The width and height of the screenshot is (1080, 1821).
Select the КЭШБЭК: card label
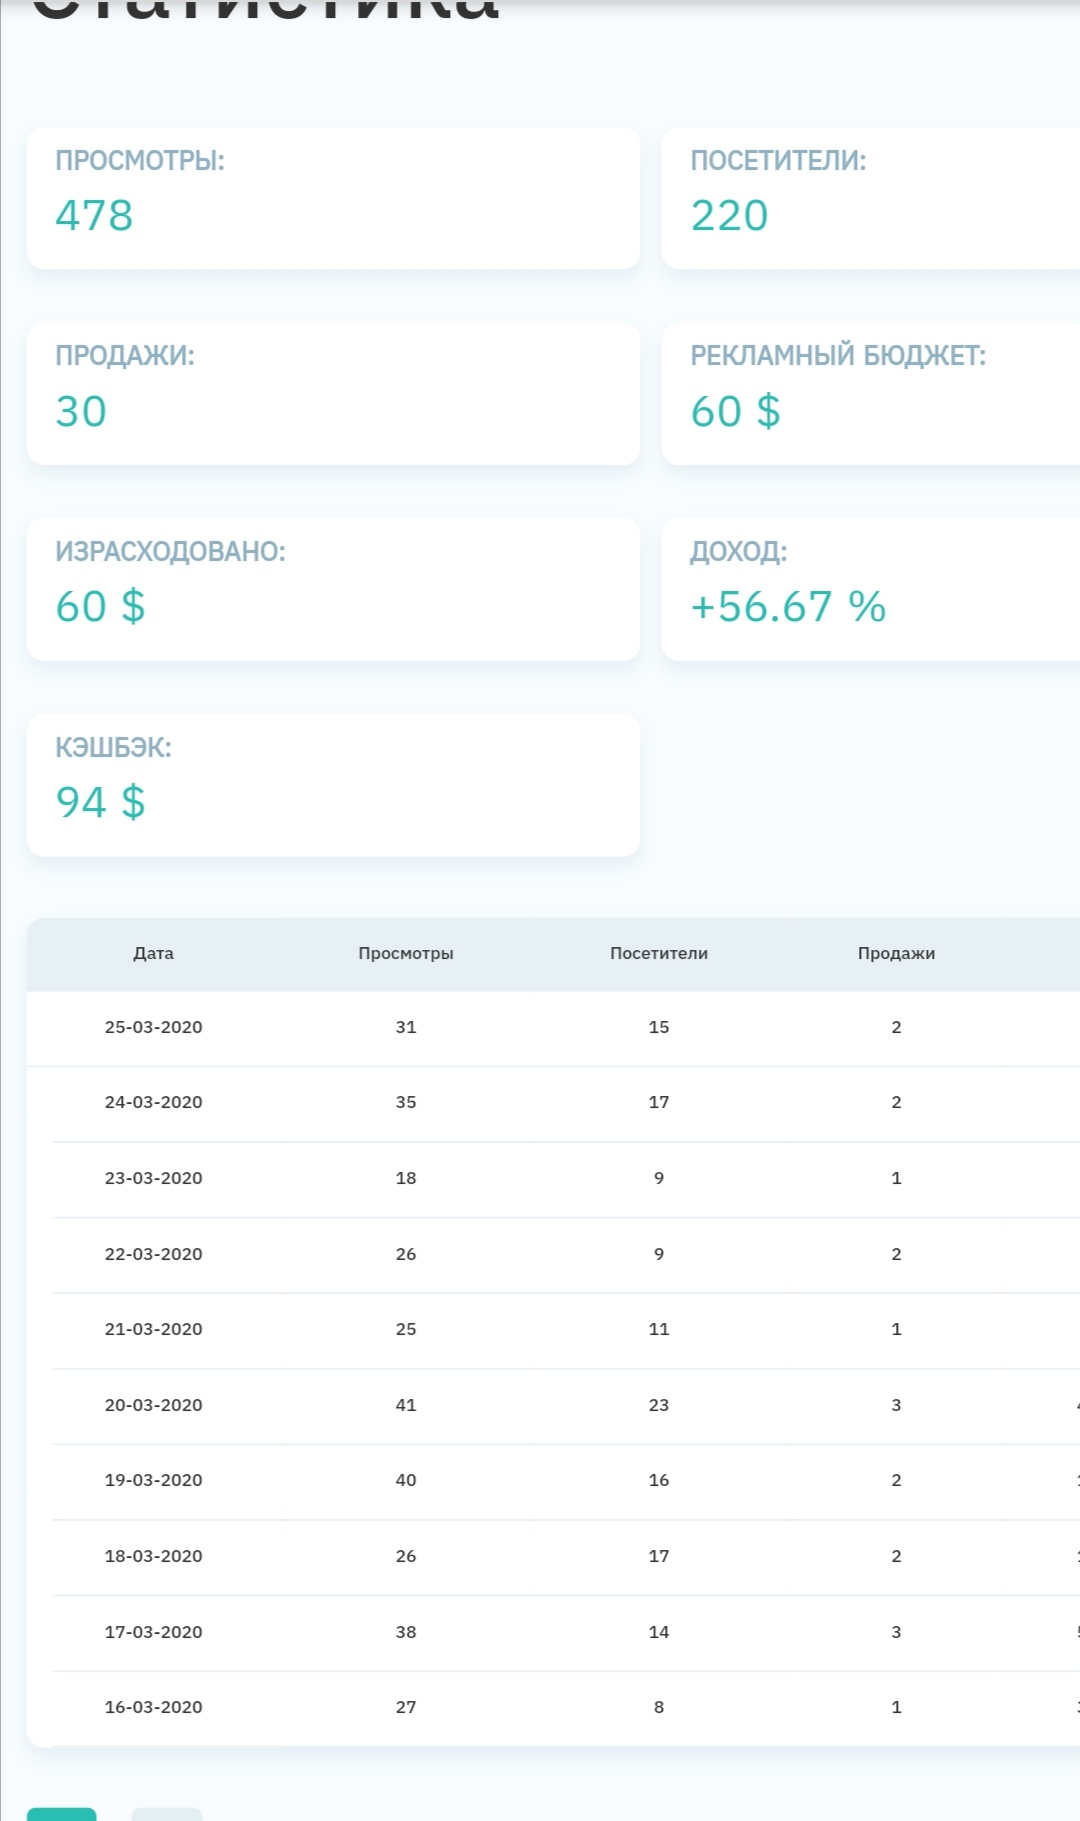113,747
